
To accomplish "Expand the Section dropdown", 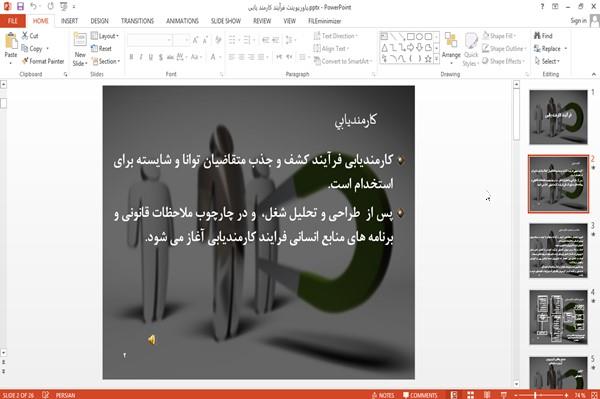I will pos(106,61).
